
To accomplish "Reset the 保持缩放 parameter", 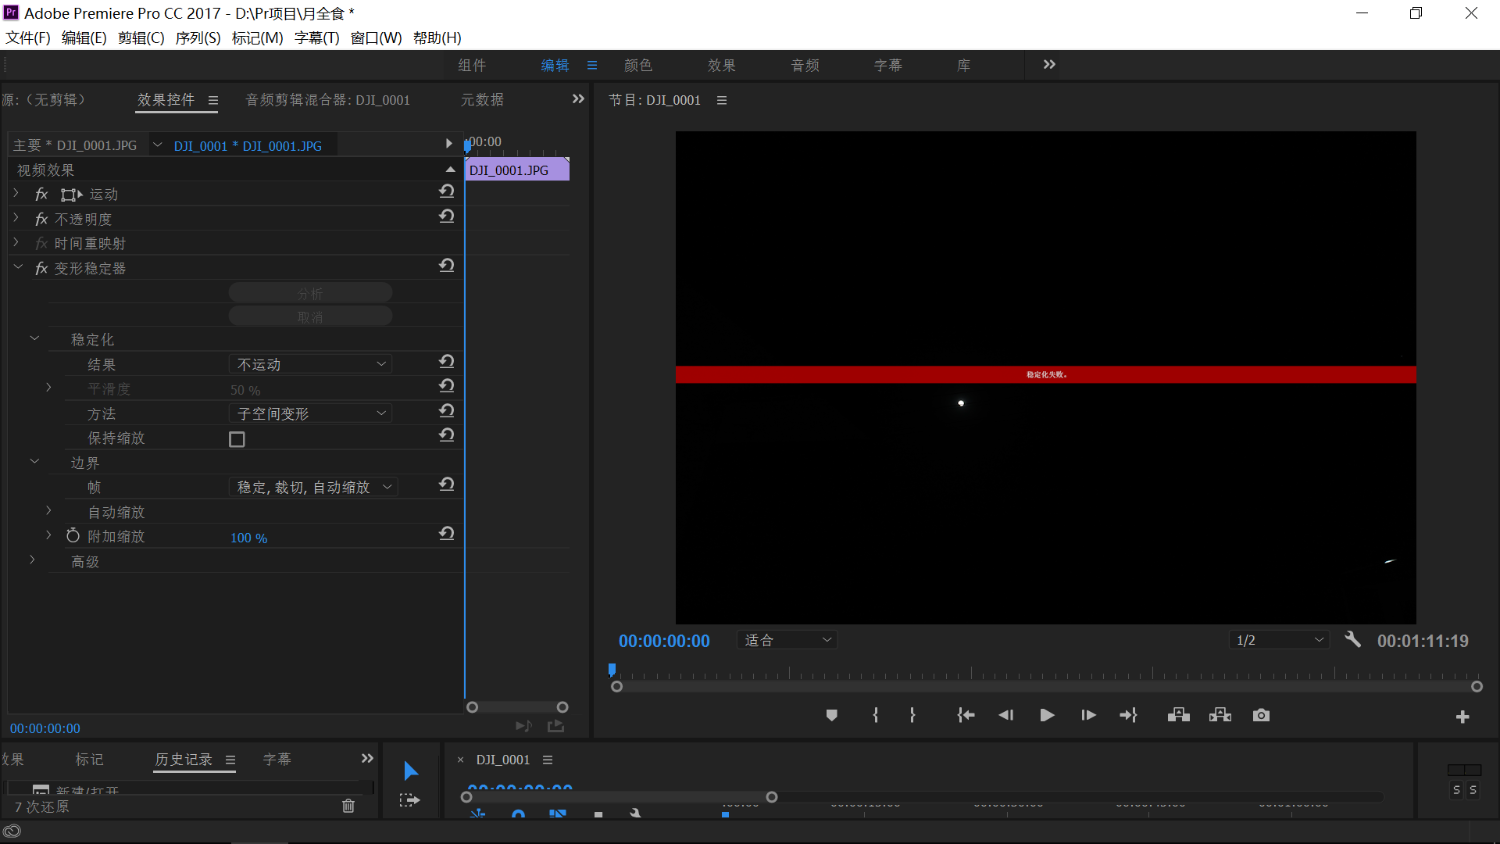I will coord(447,435).
